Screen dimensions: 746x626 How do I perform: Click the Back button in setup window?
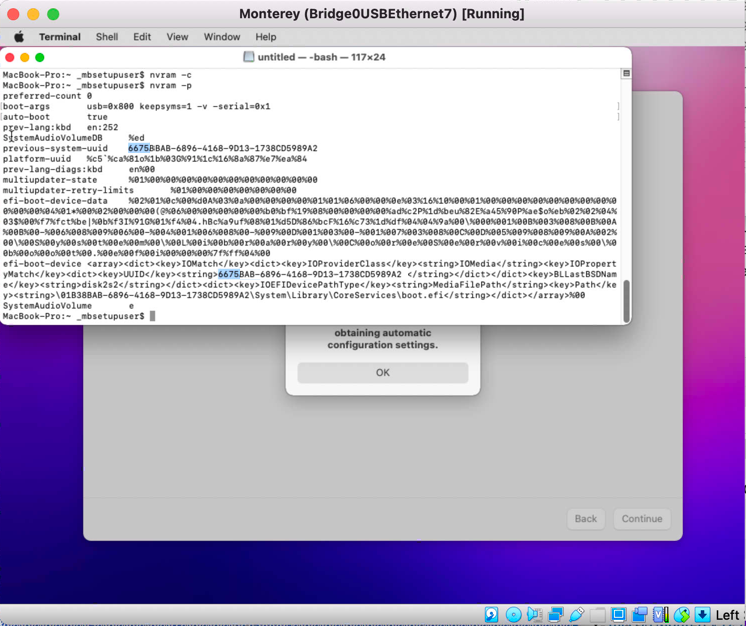[586, 518]
